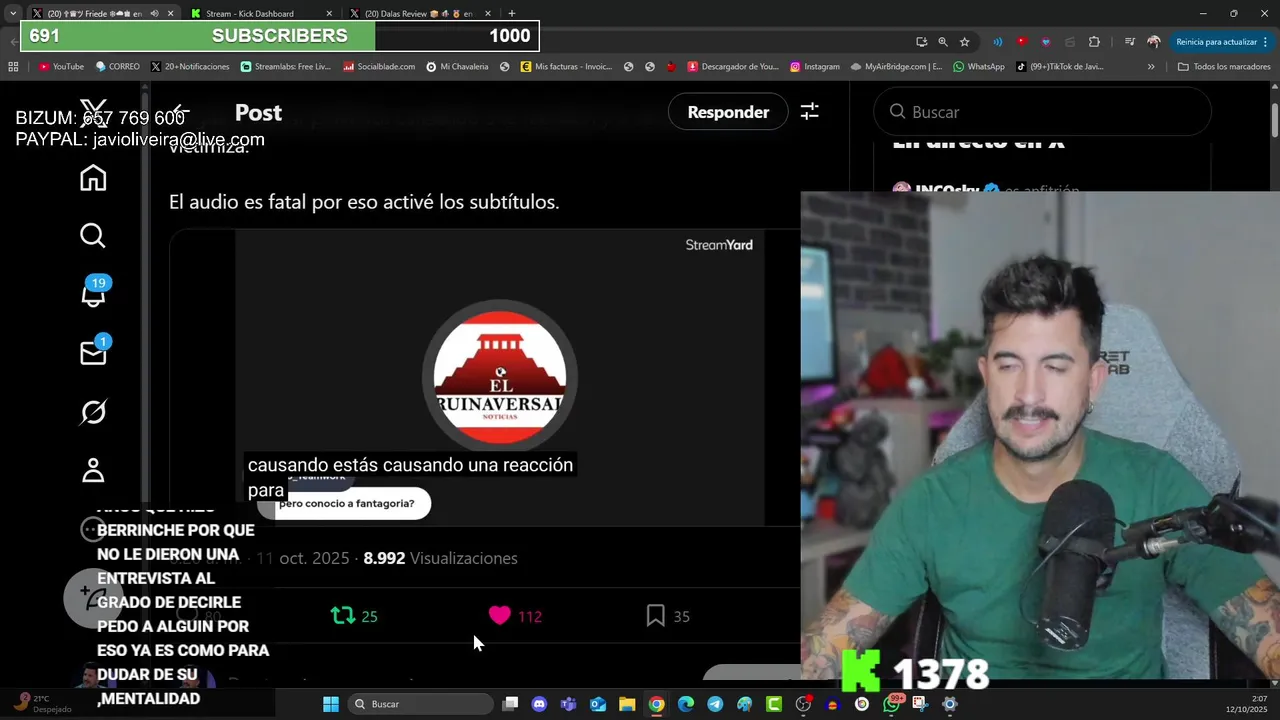Open Microsoft Teams from the taskbar
This screenshot has height=720, width=1280.
[568, 704]
